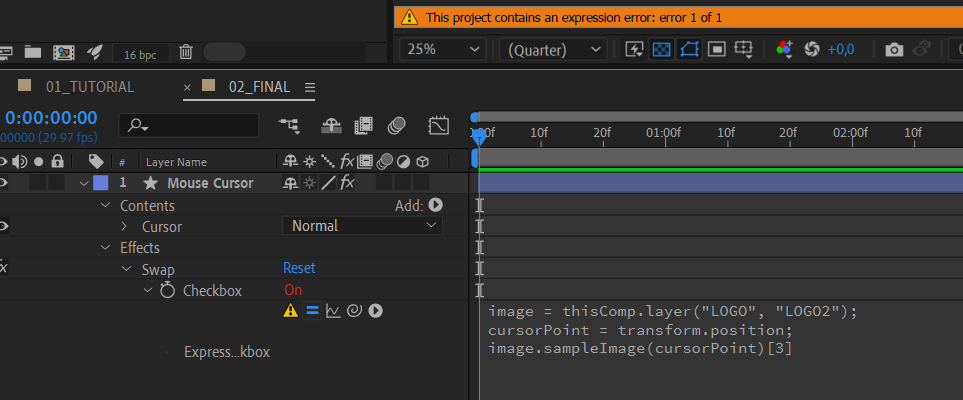
Task: Toggle the Swap effect fx switch
Action: click(x=3, y=268)
